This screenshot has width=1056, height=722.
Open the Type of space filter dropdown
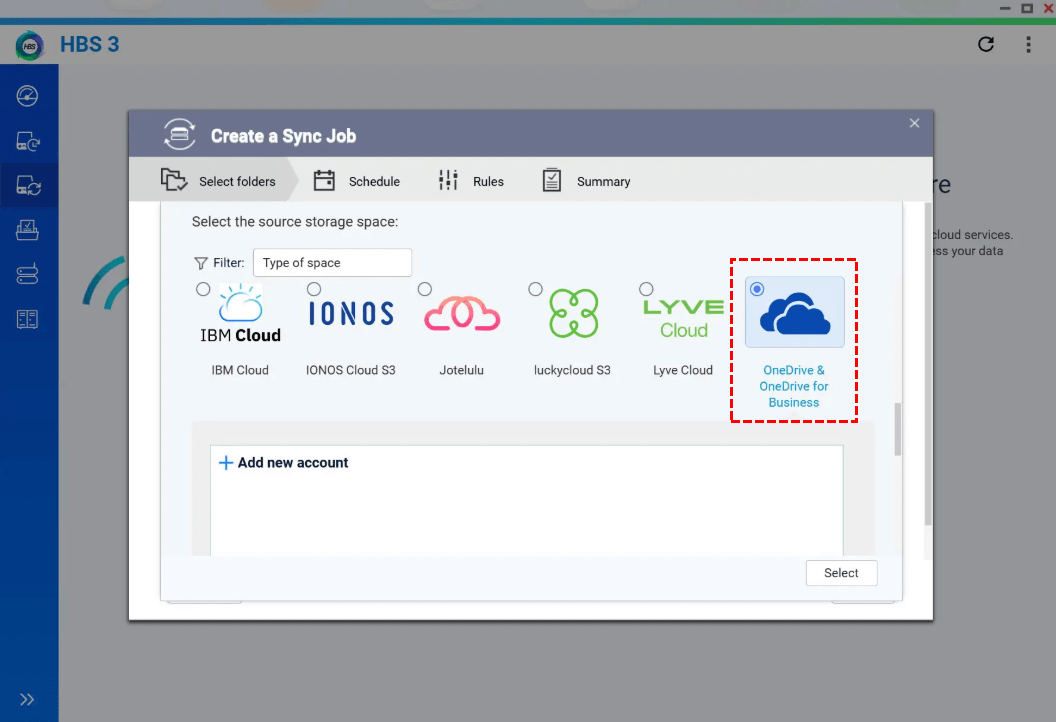332,263
